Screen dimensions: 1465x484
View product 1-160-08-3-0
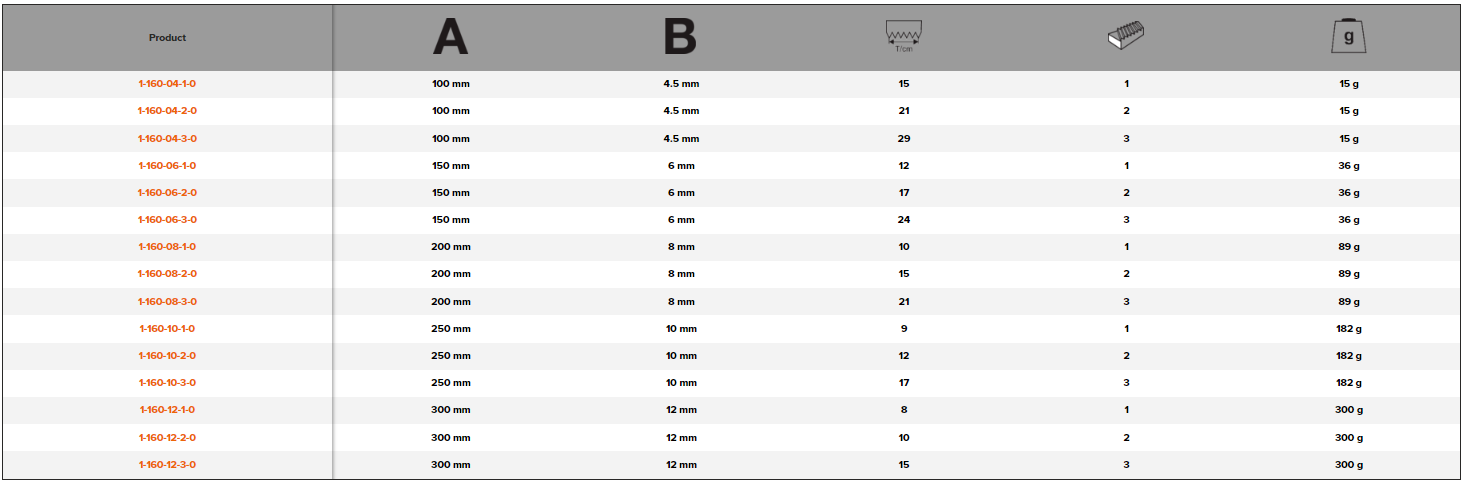pos(167,301)
